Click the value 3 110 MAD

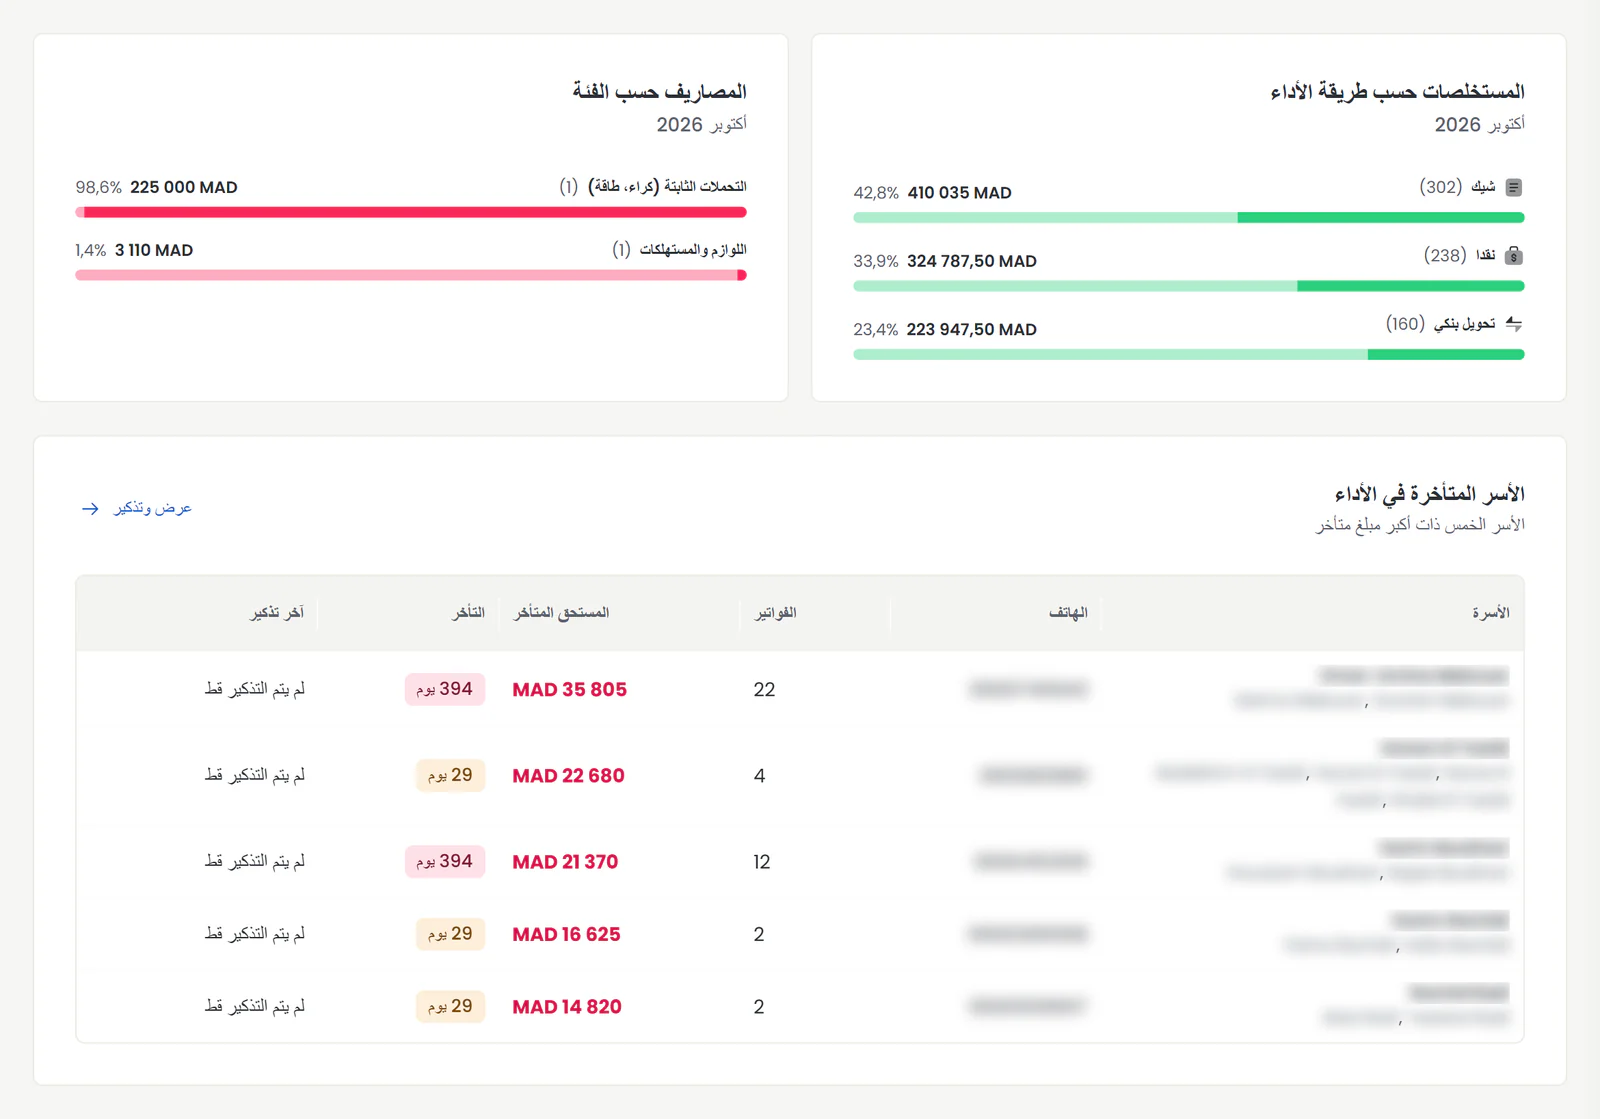click(x=154, y=251)
